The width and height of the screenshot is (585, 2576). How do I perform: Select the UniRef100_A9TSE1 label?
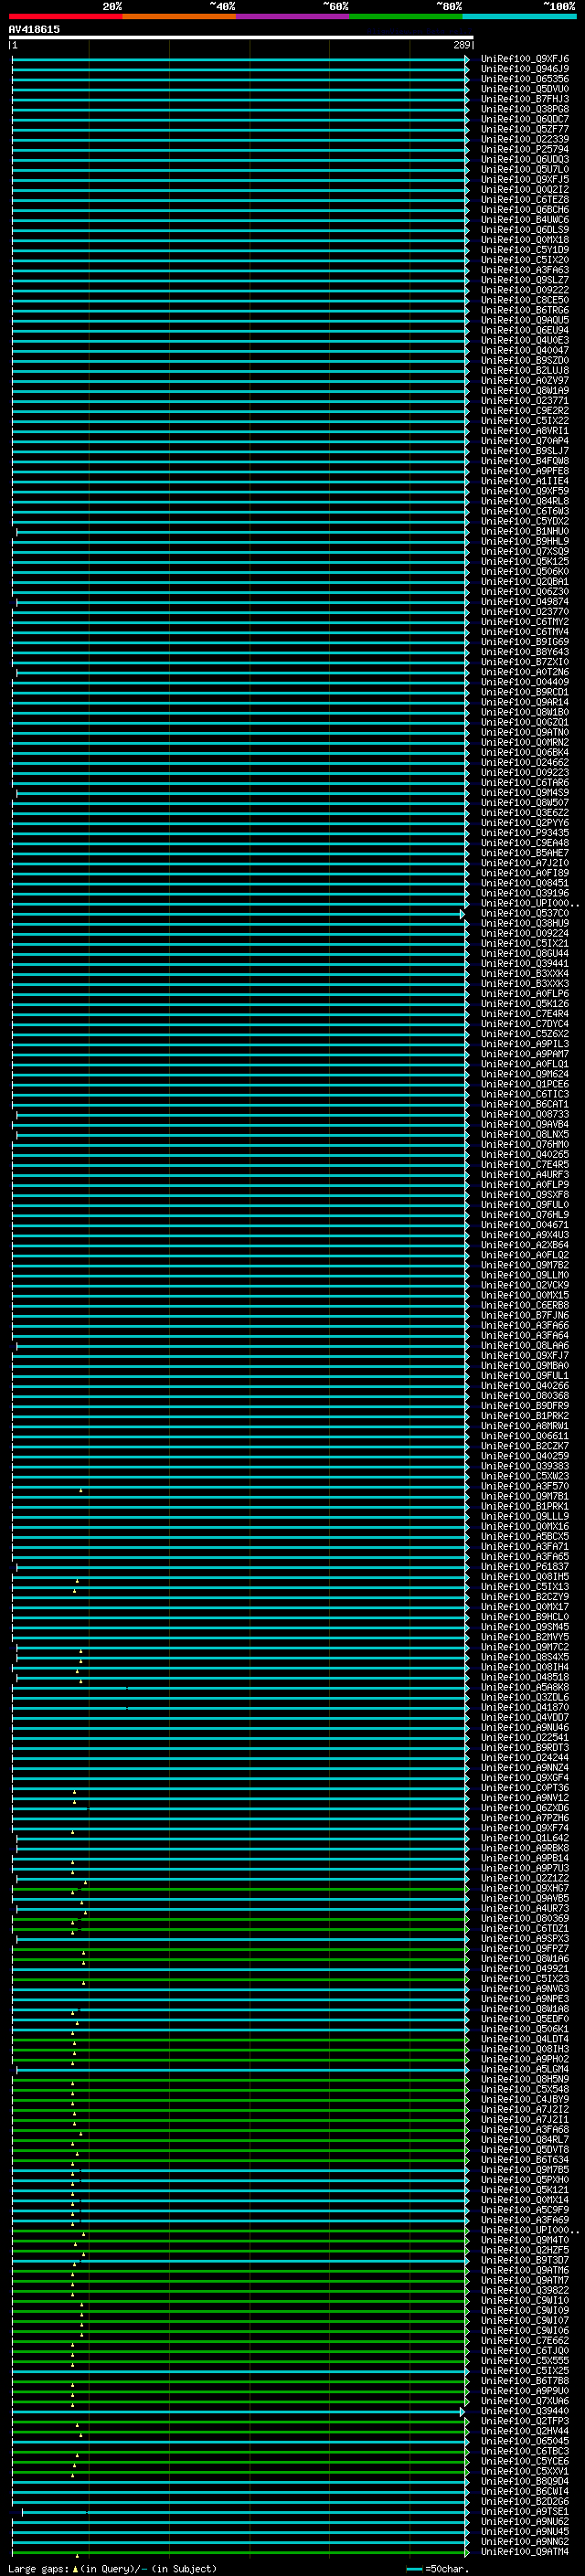pyautogui.click(x=525, y=2512)
